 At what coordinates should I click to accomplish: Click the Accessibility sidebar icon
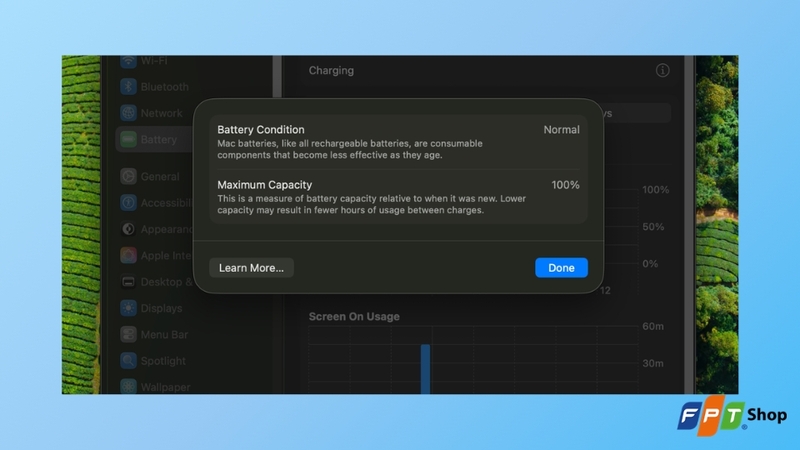(x=129, y=203)
